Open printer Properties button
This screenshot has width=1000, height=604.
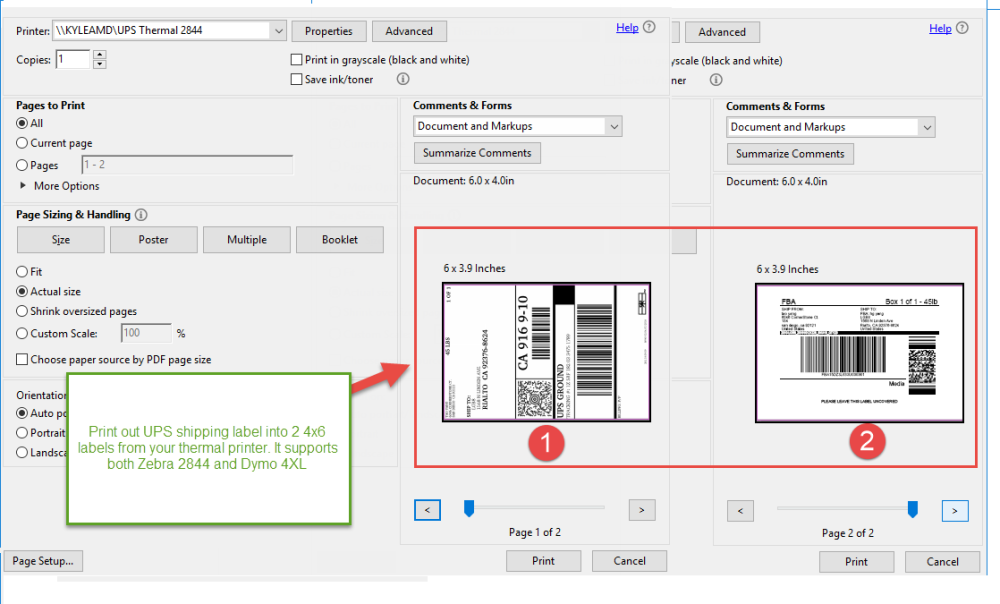click(x=328, y=31)
